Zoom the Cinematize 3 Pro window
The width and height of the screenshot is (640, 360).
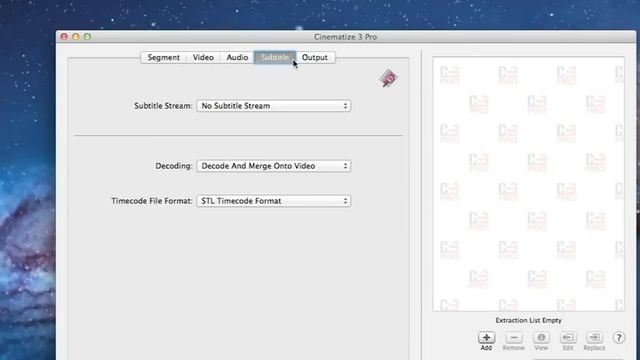[x=87, y=37]
